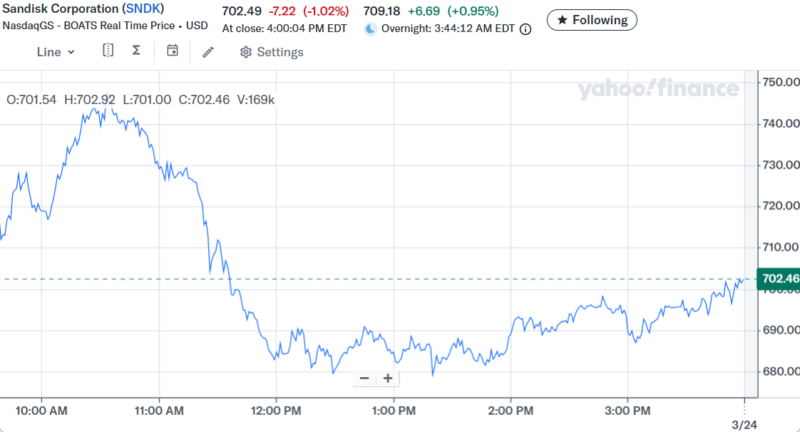
Task: Click the 750.00 price axis label
Action: coord(780,82)
